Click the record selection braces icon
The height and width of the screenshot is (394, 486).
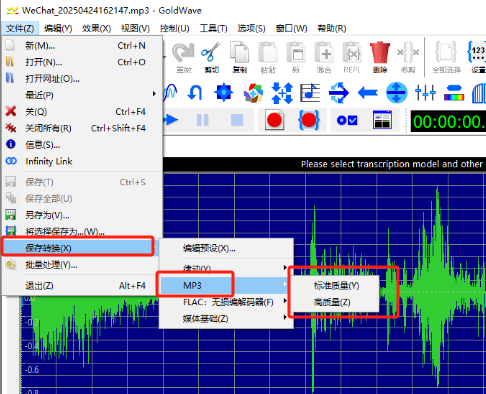(309, 120)
